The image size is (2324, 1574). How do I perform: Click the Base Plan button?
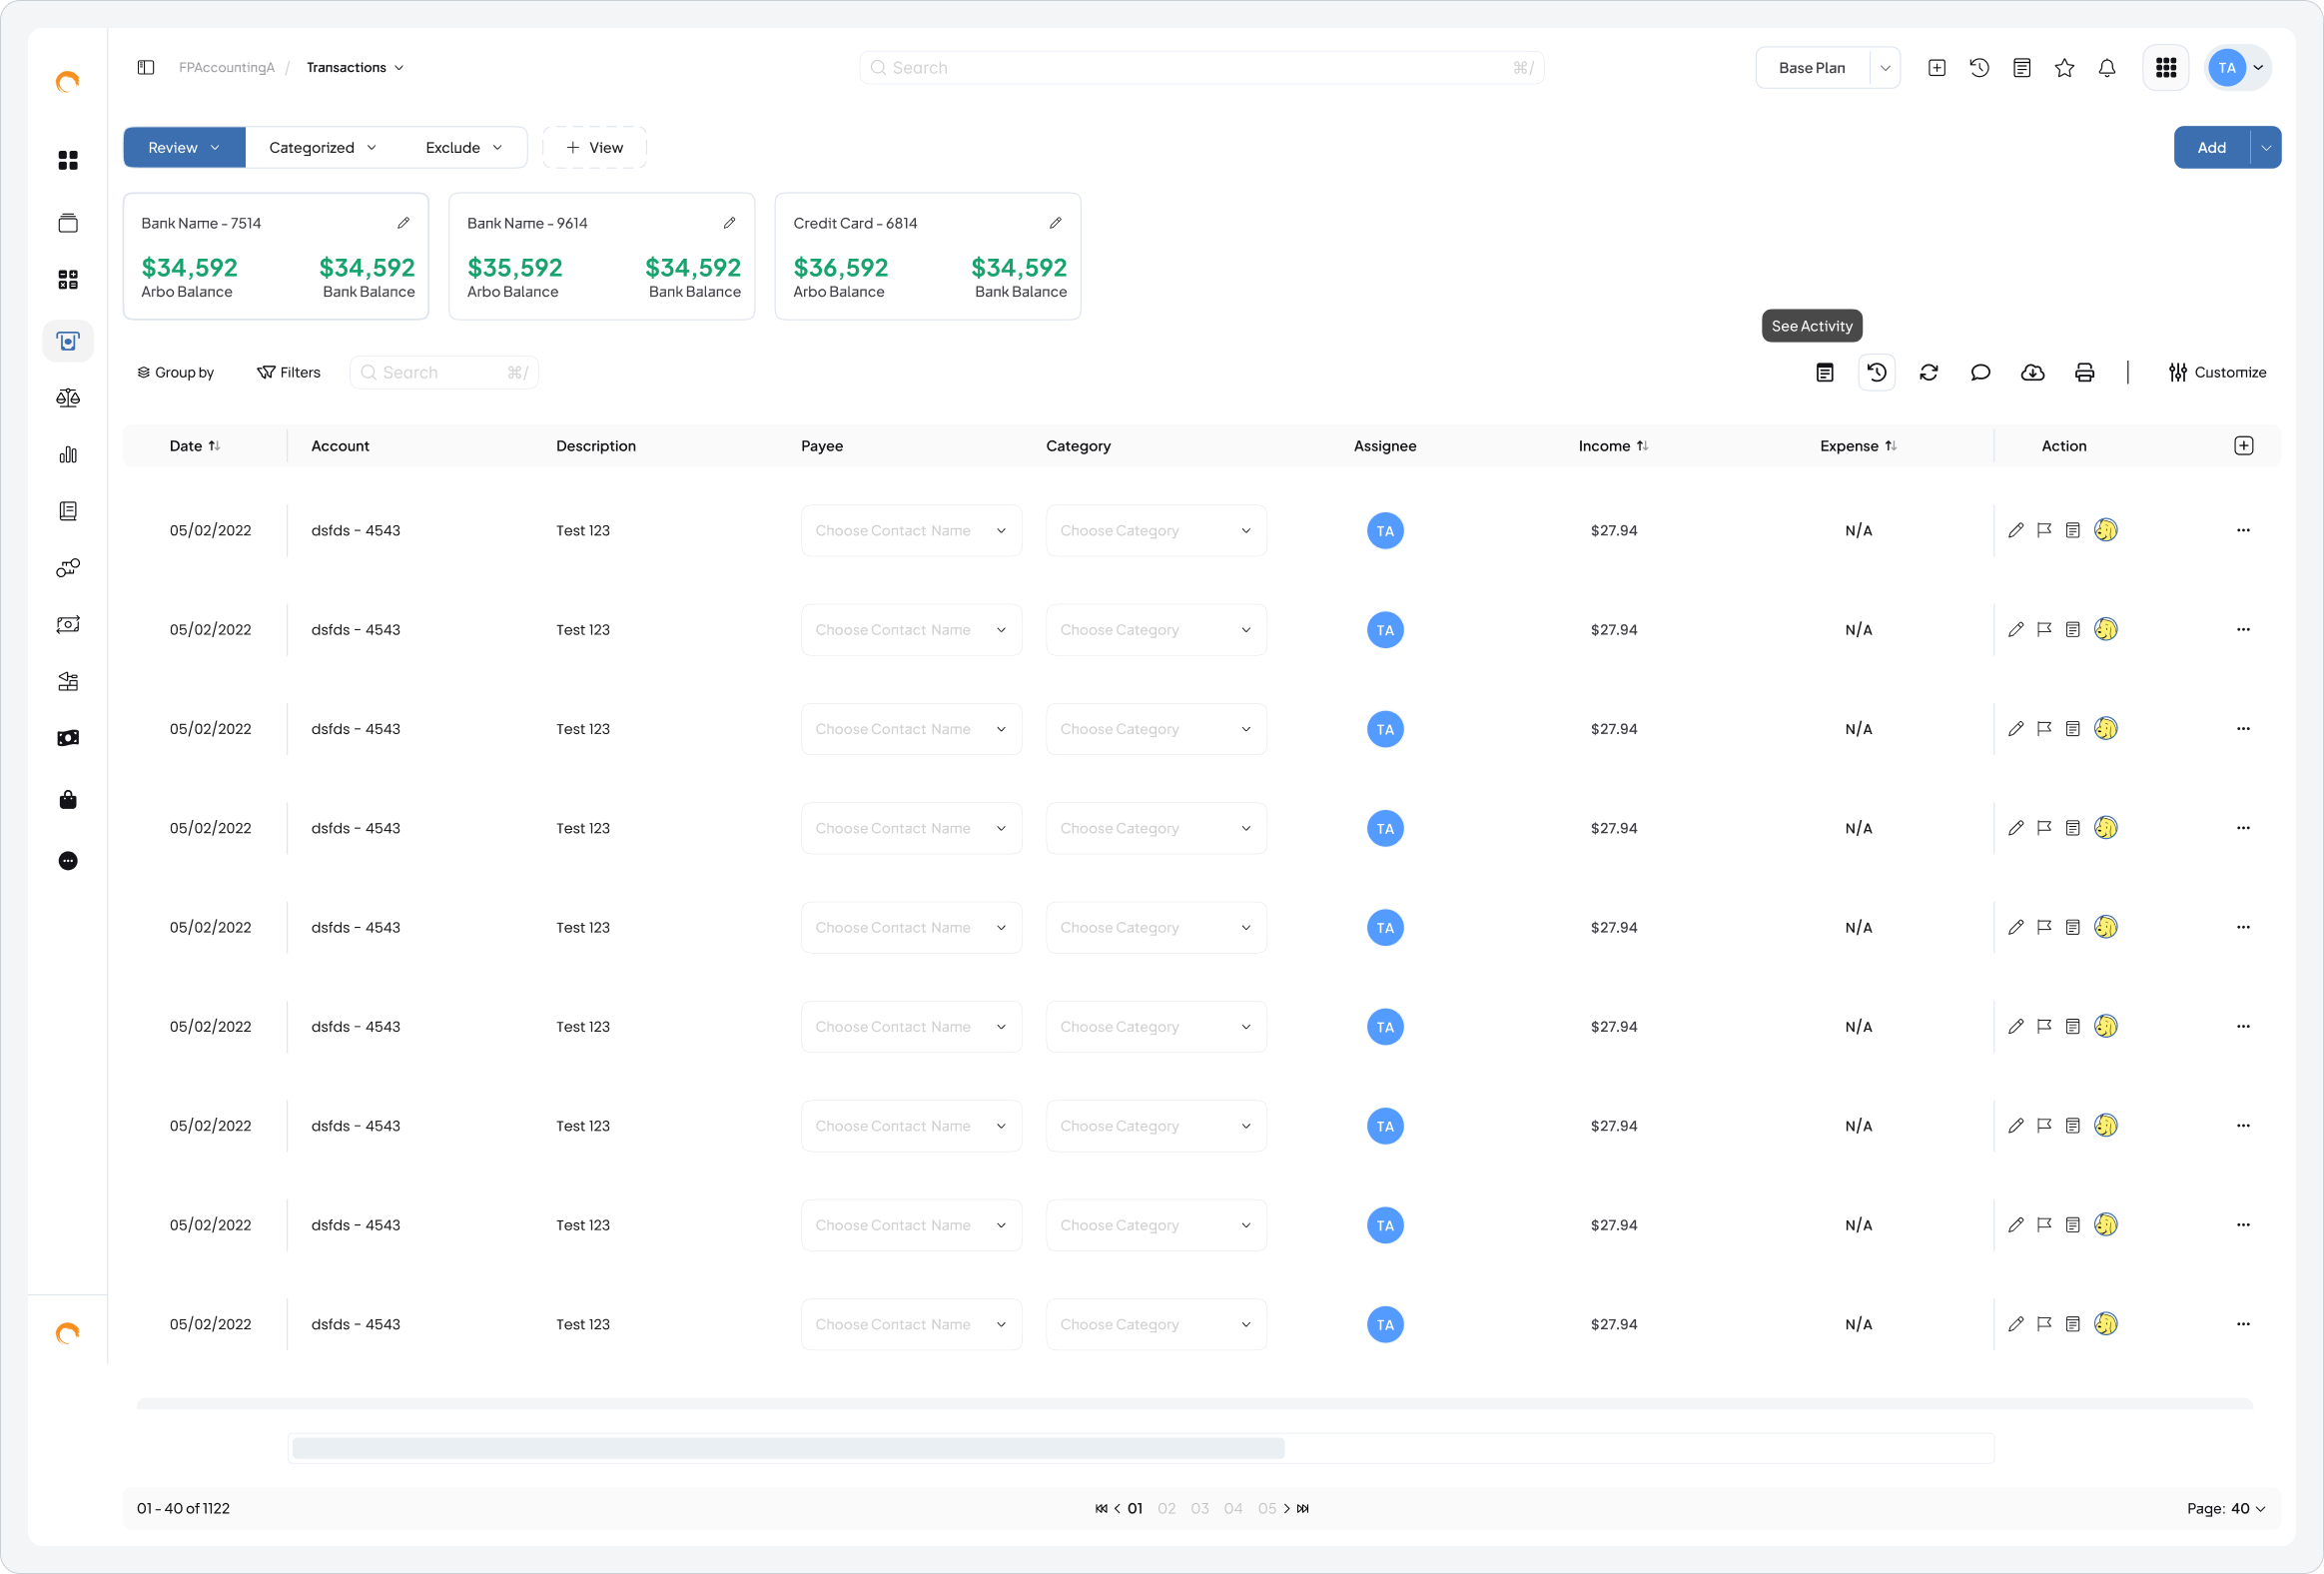tap(1812, 68)
